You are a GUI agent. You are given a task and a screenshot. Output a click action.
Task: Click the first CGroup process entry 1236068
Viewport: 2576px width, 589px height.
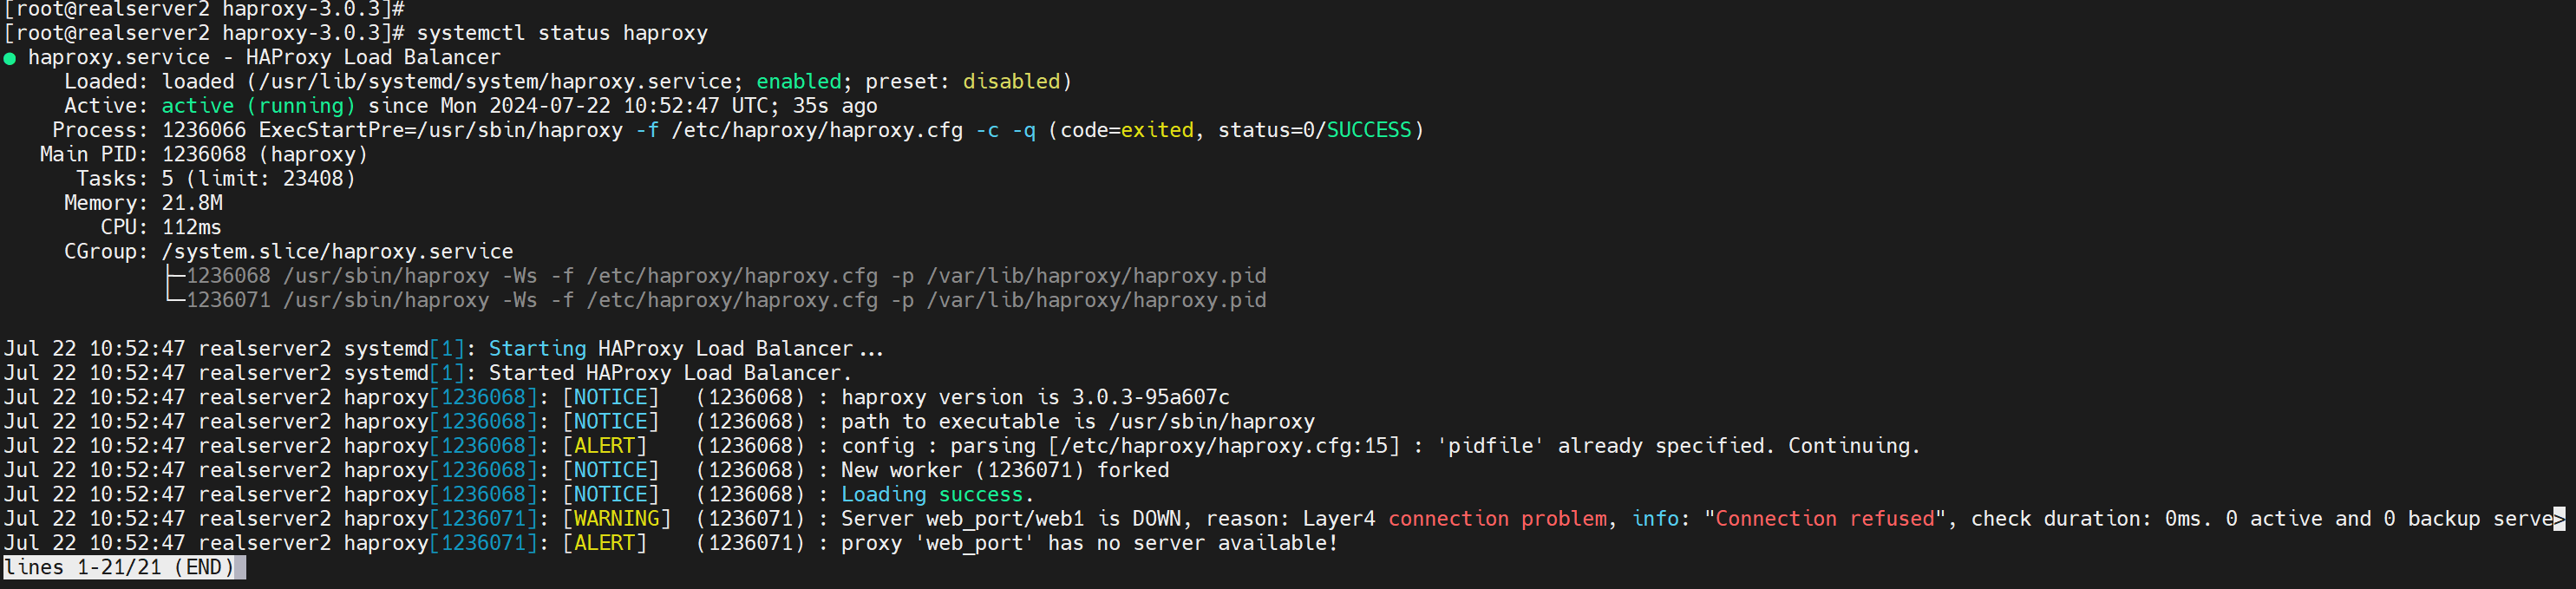228,276
